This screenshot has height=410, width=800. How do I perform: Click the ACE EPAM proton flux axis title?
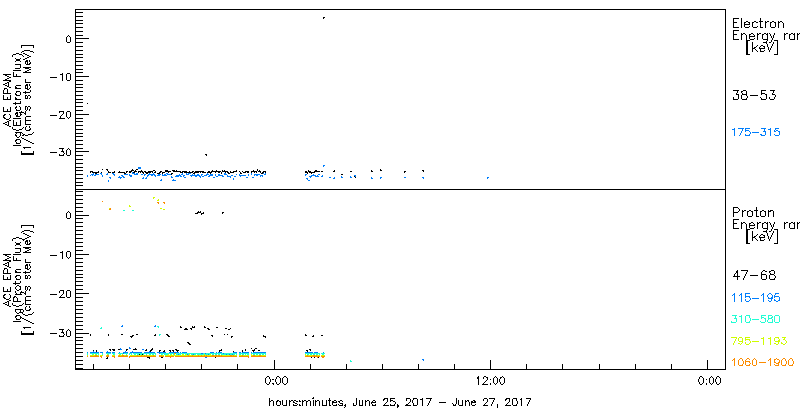20,278
